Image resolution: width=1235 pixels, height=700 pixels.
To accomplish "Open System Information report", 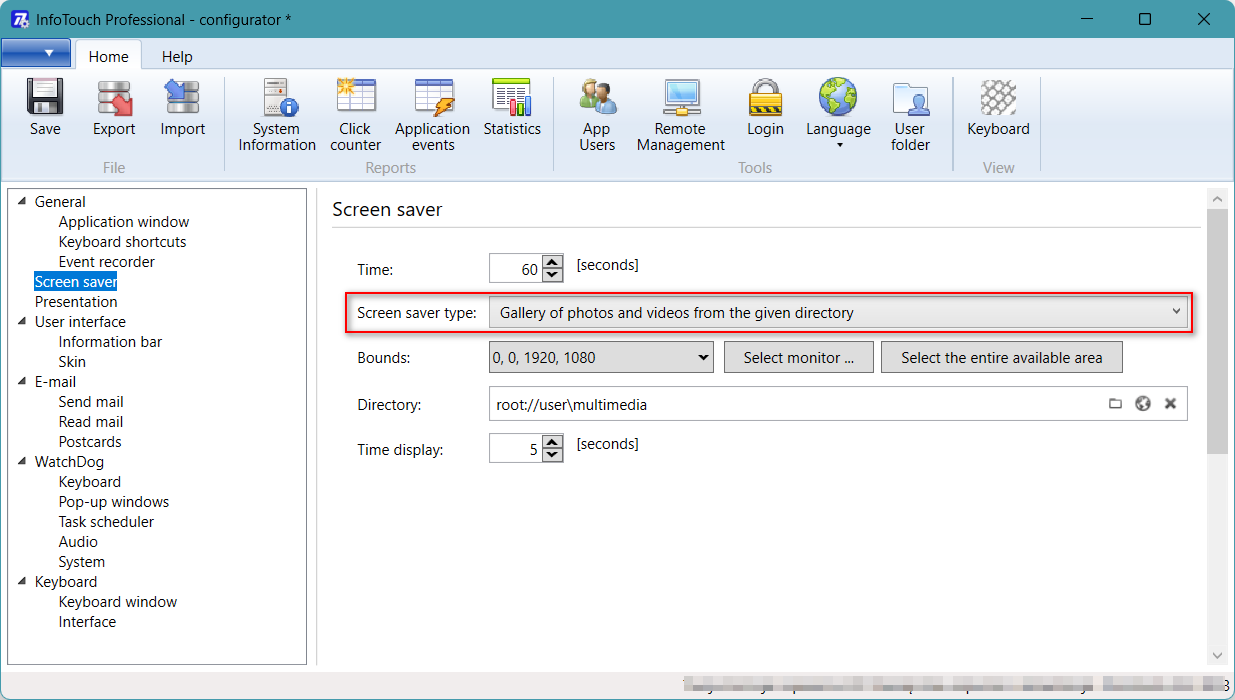I will click(x=277, y=115).
